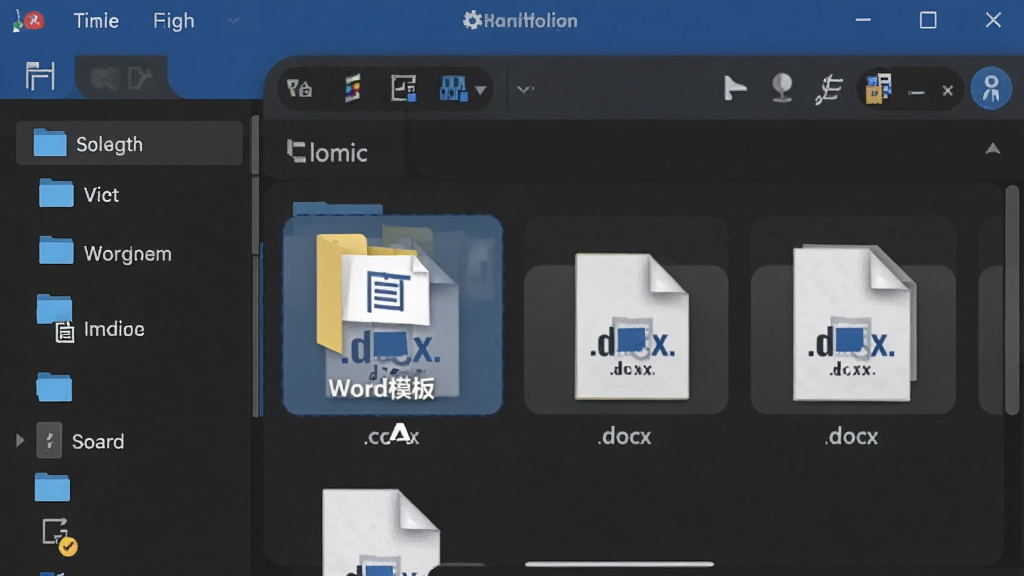This screenshot has height=576, width=1024.
Task: Open the user account avatar
Action: point(991,89)
